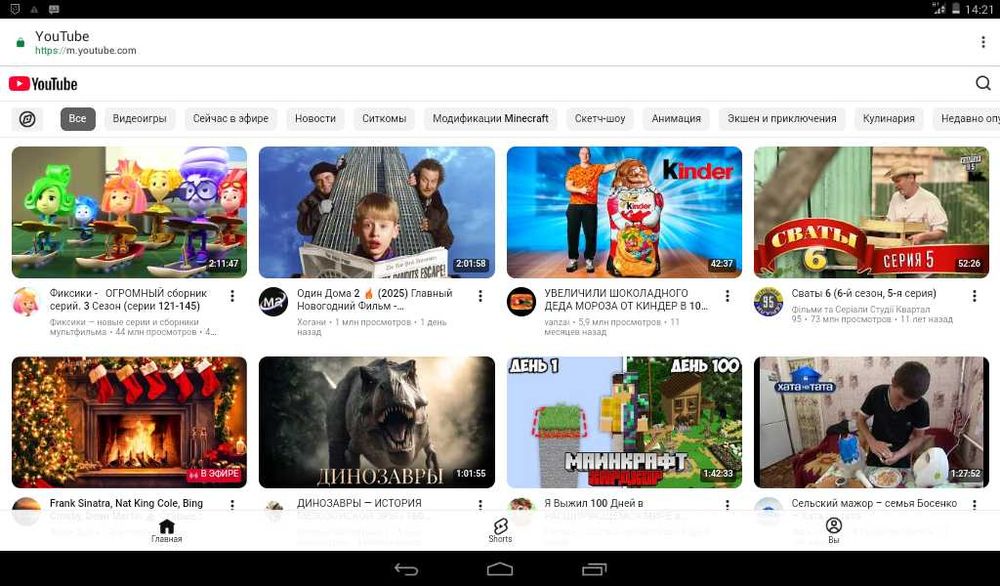
Task: Open options for ДИНОЗАВРЫ video
Action: pos(480,505)
